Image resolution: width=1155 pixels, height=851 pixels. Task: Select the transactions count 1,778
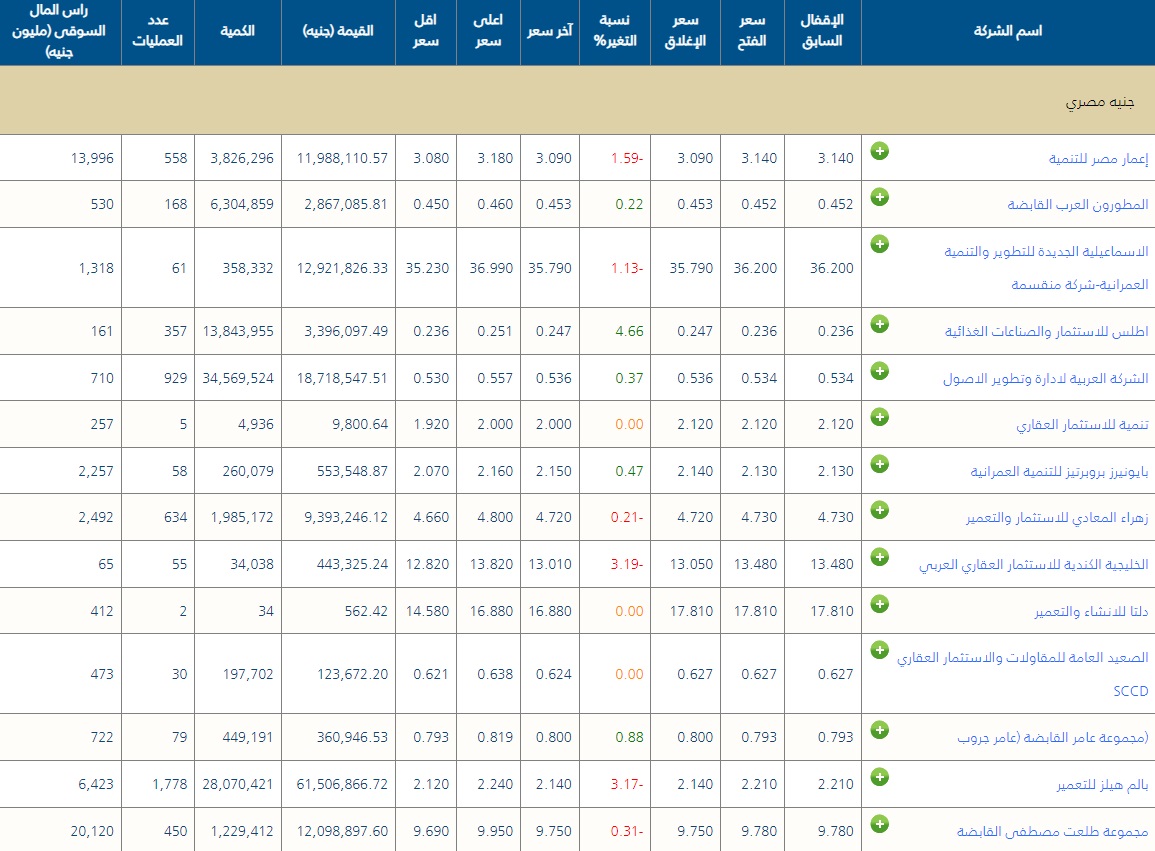tap(170, 784)
